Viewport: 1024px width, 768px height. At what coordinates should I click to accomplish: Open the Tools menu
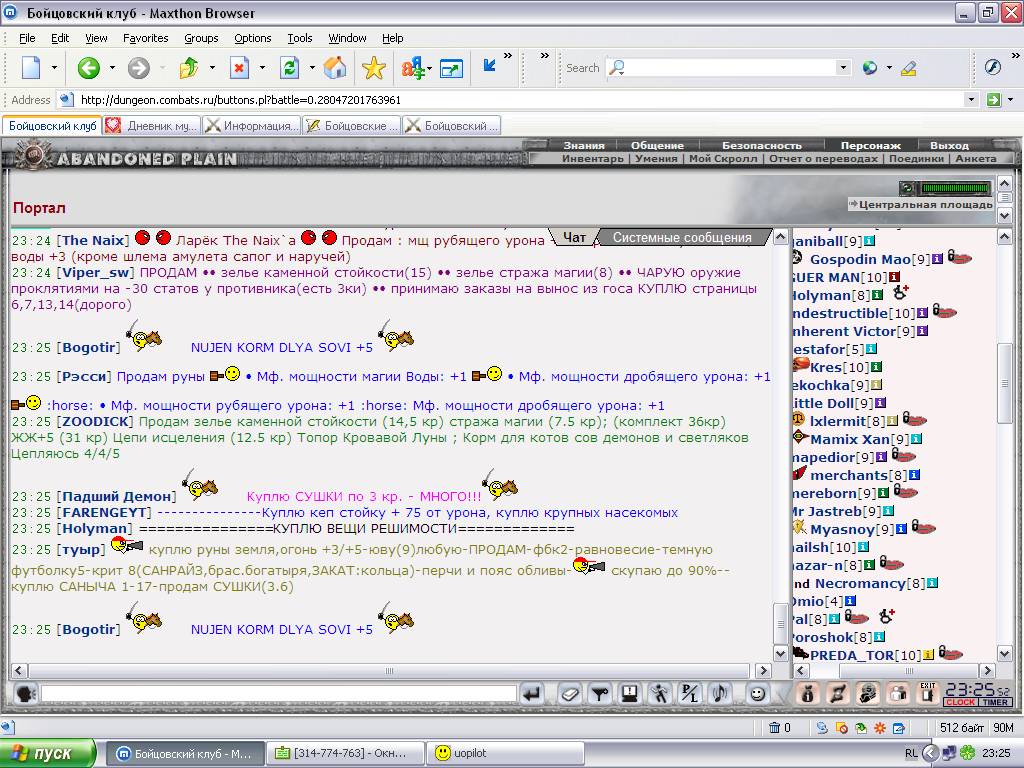[300, 38]
